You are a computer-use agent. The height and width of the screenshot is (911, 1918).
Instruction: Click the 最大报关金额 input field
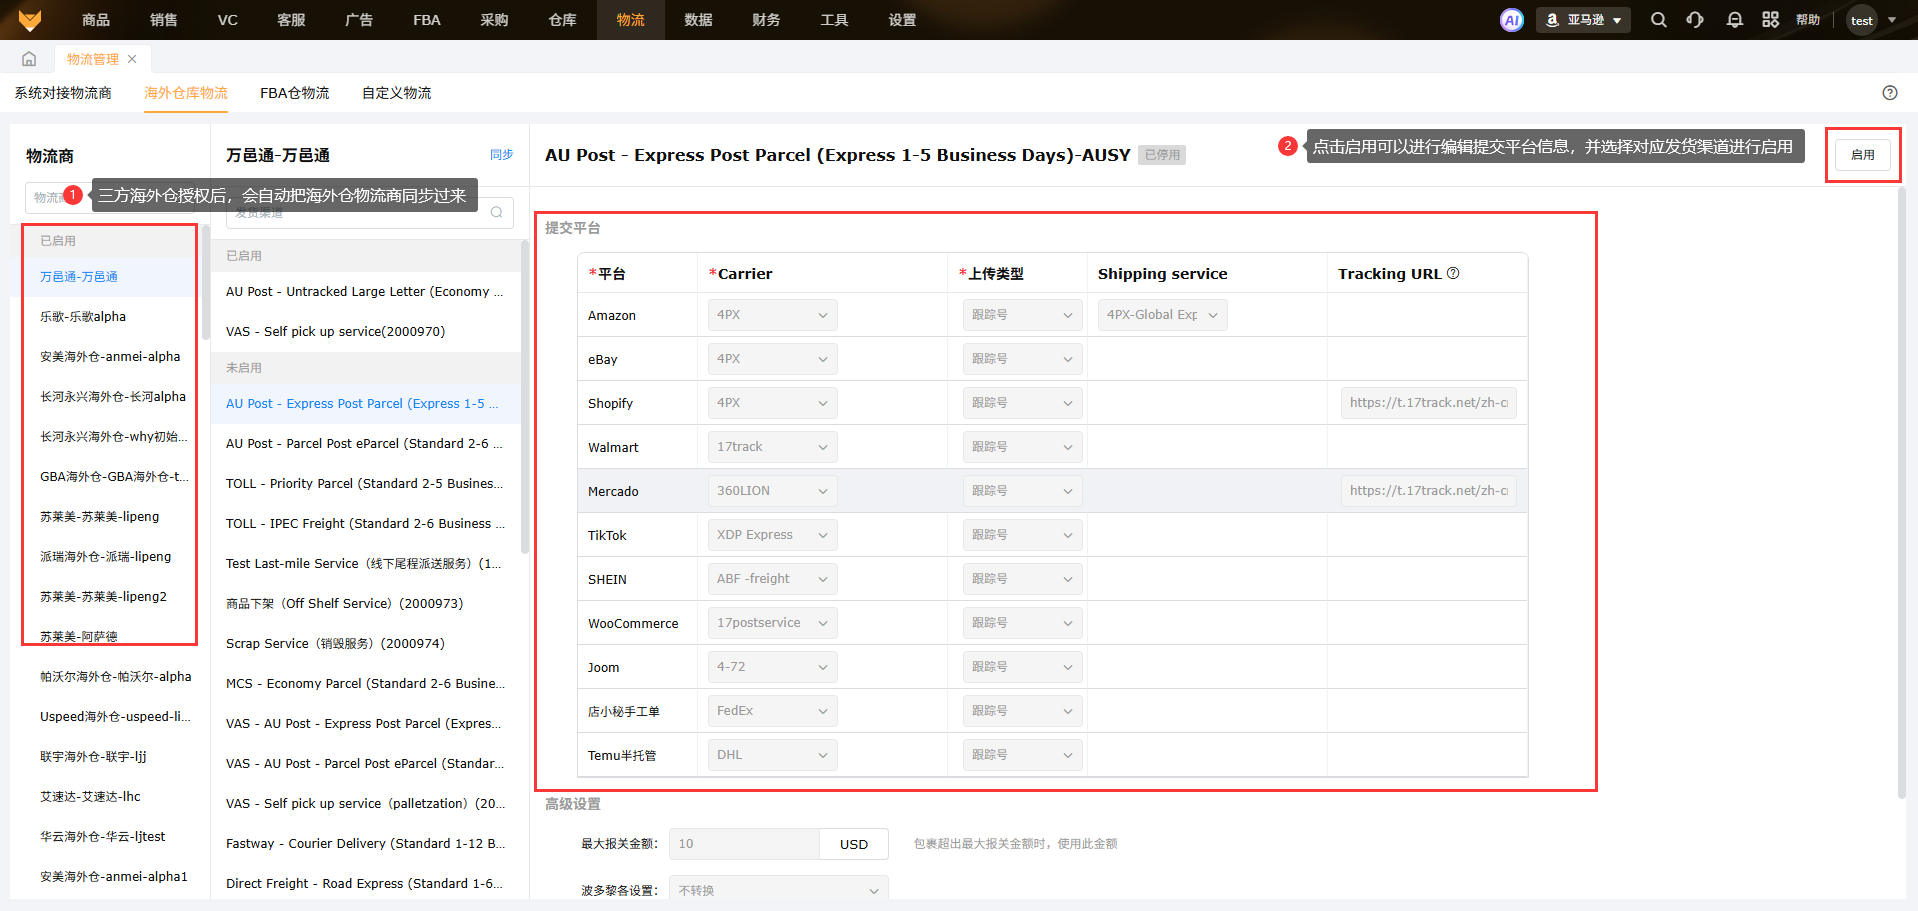click(x=743, y=844)
